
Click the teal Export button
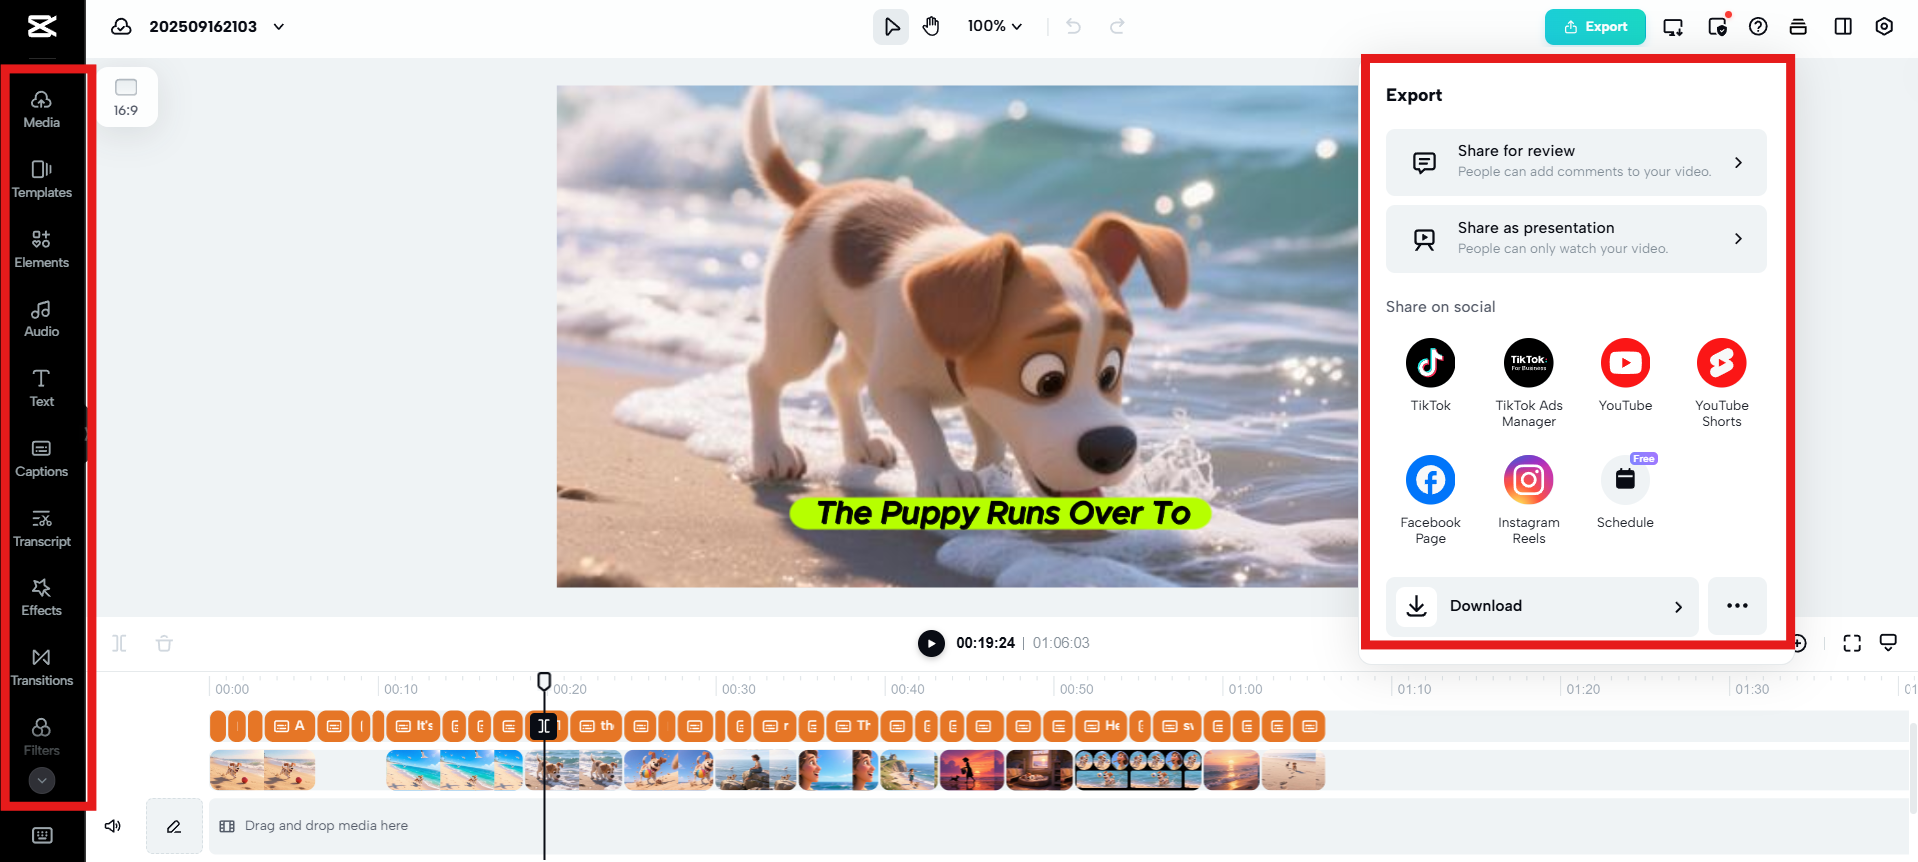tap(1595, 27)
